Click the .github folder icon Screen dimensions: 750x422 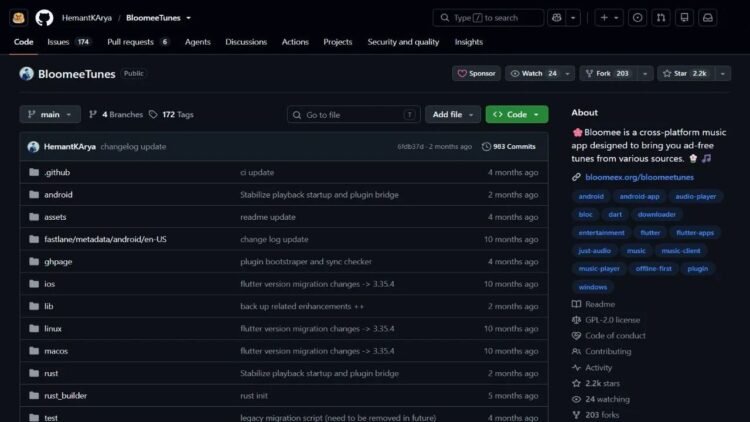coord(33,172)
